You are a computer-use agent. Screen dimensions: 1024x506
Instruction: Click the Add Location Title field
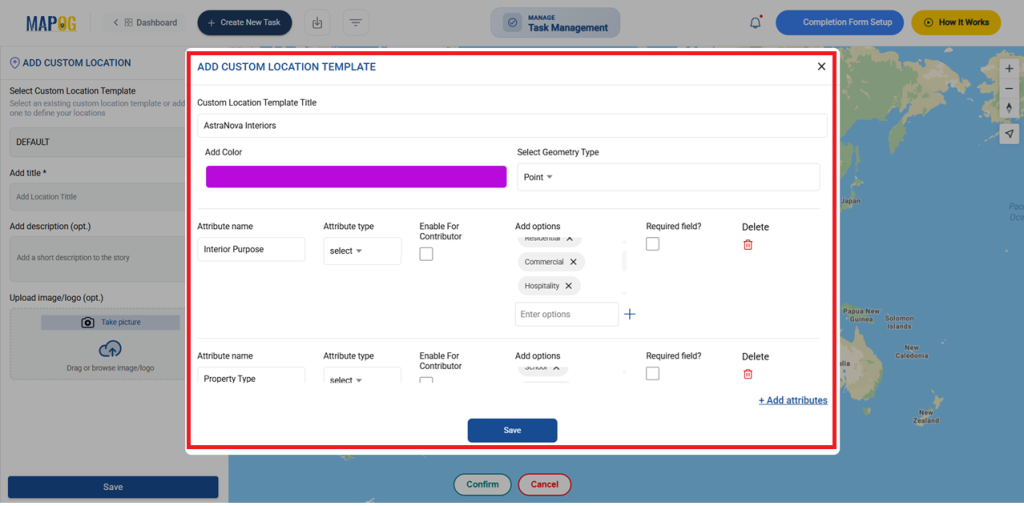(x=98, y=197)
